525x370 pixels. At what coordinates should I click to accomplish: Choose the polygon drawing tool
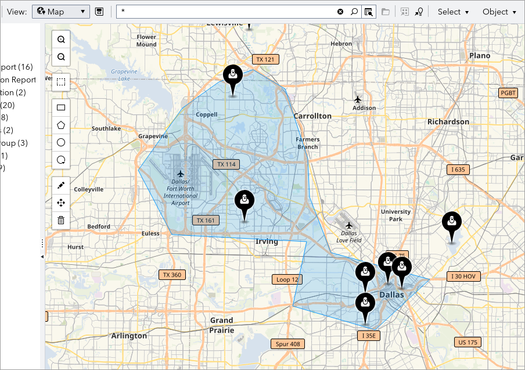coord(61,125)
